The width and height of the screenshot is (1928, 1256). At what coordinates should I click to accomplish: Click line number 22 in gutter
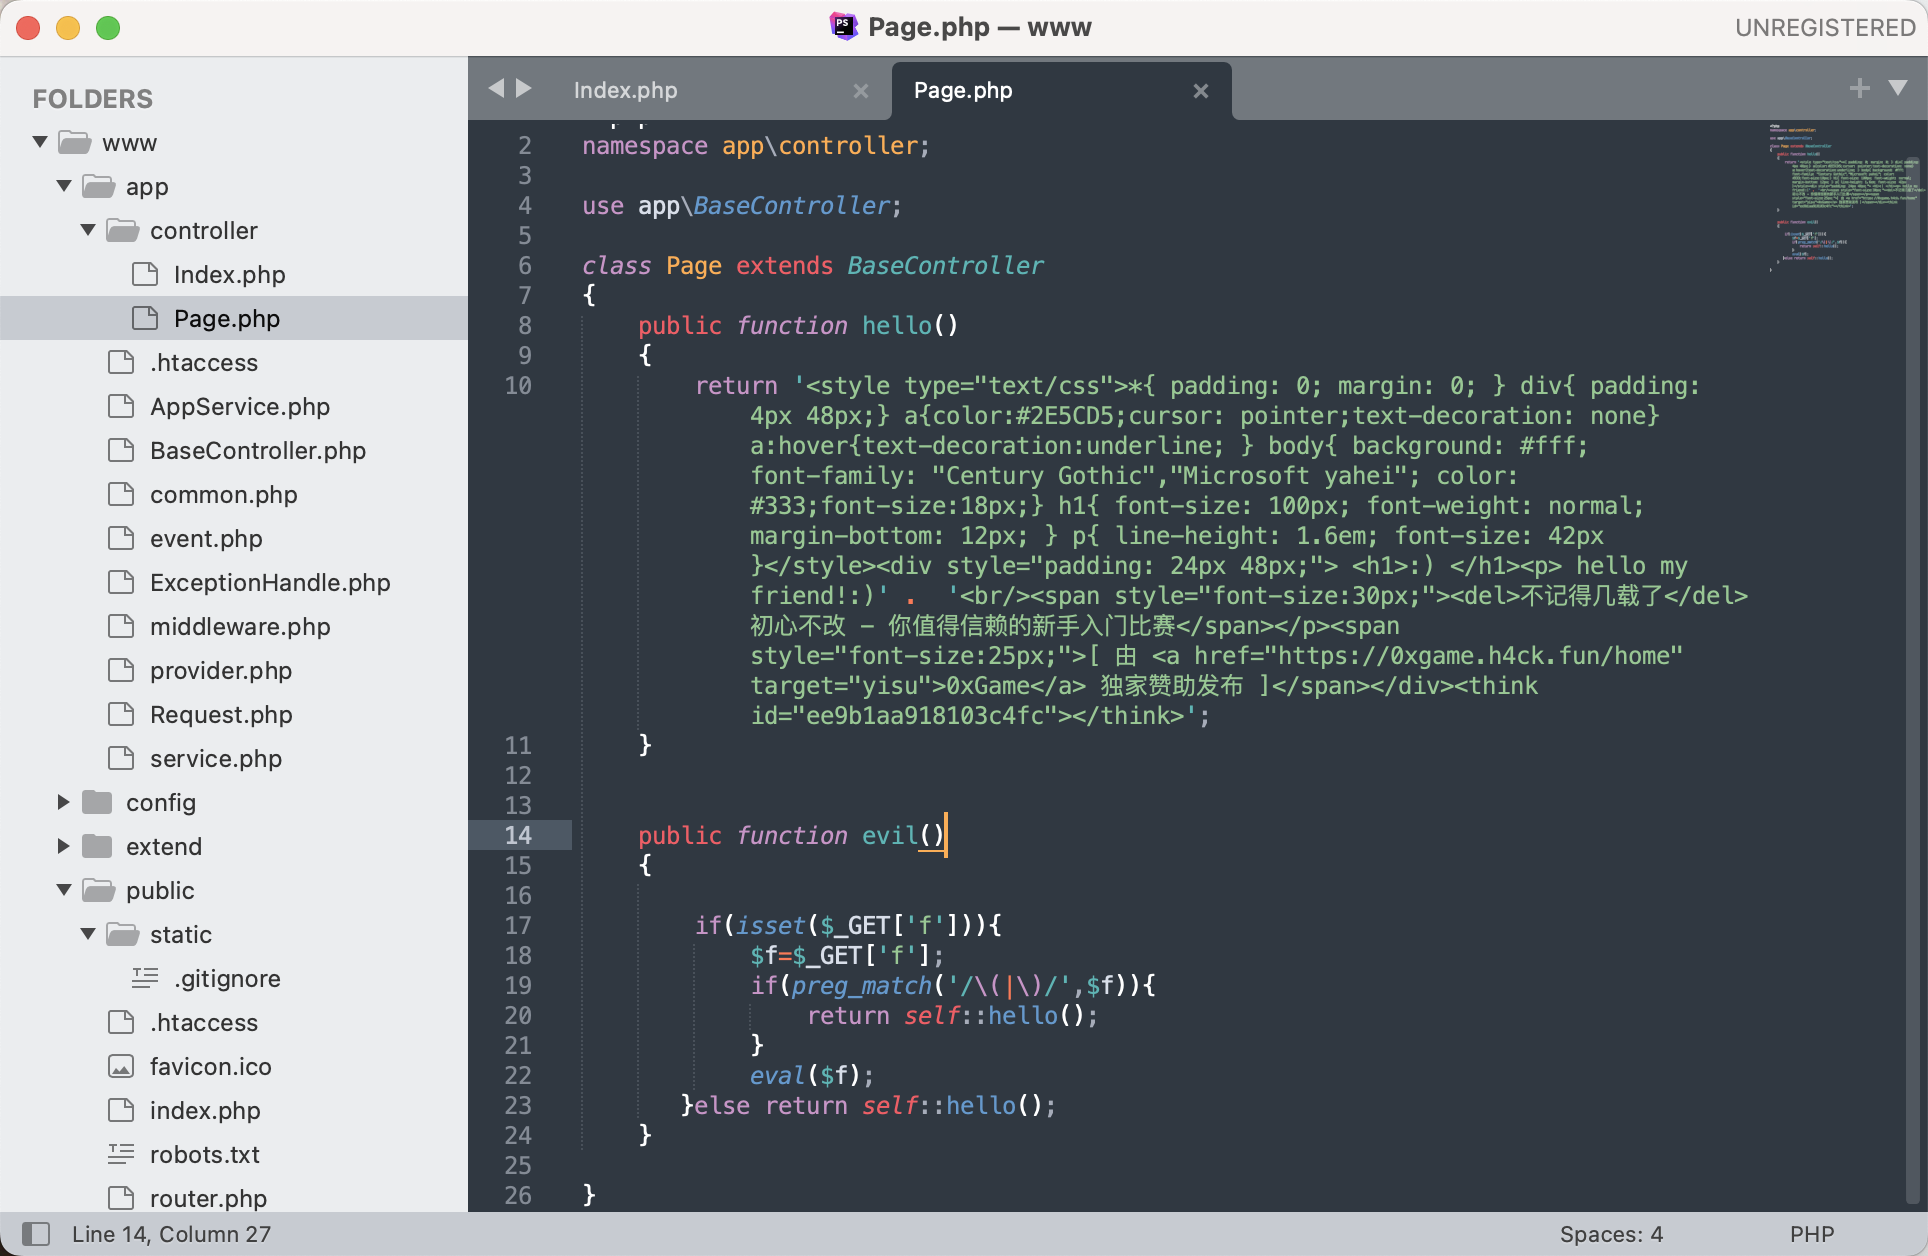[518, 1075]
